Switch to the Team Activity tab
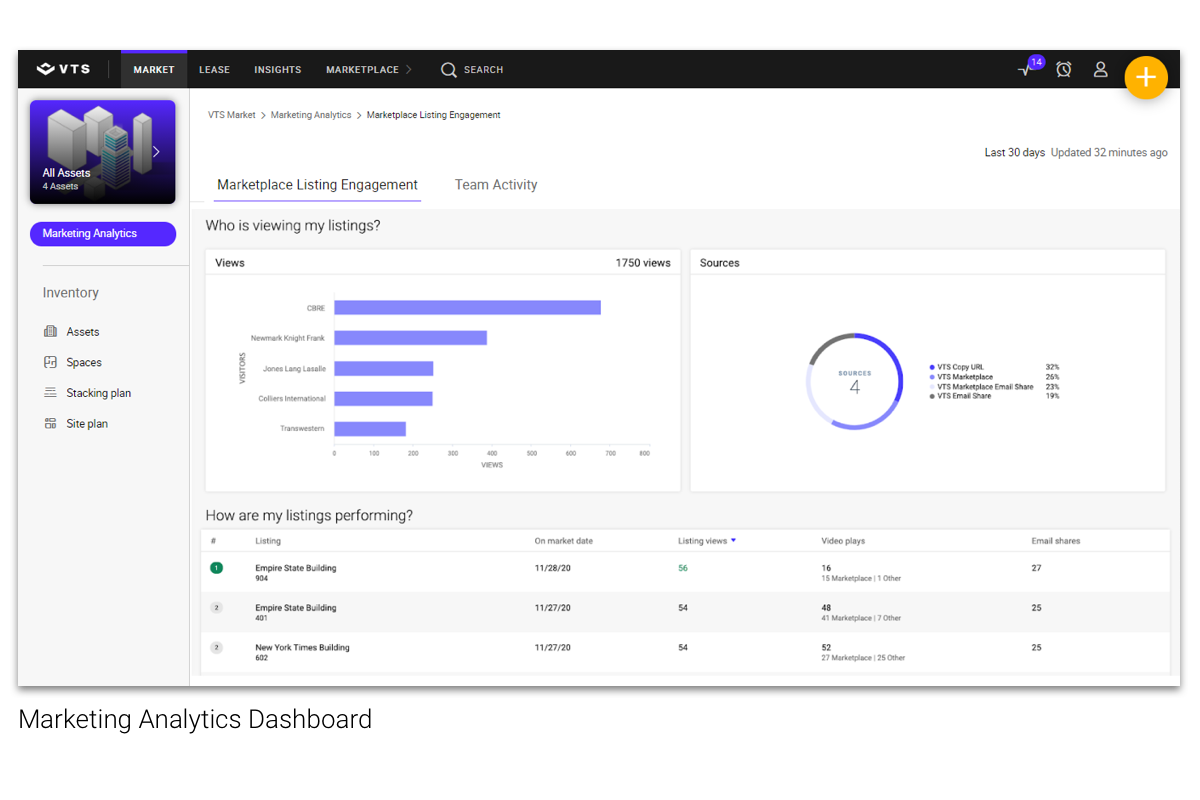The width and height of the screenshot is (1200, 800). (x=496, y=185)
